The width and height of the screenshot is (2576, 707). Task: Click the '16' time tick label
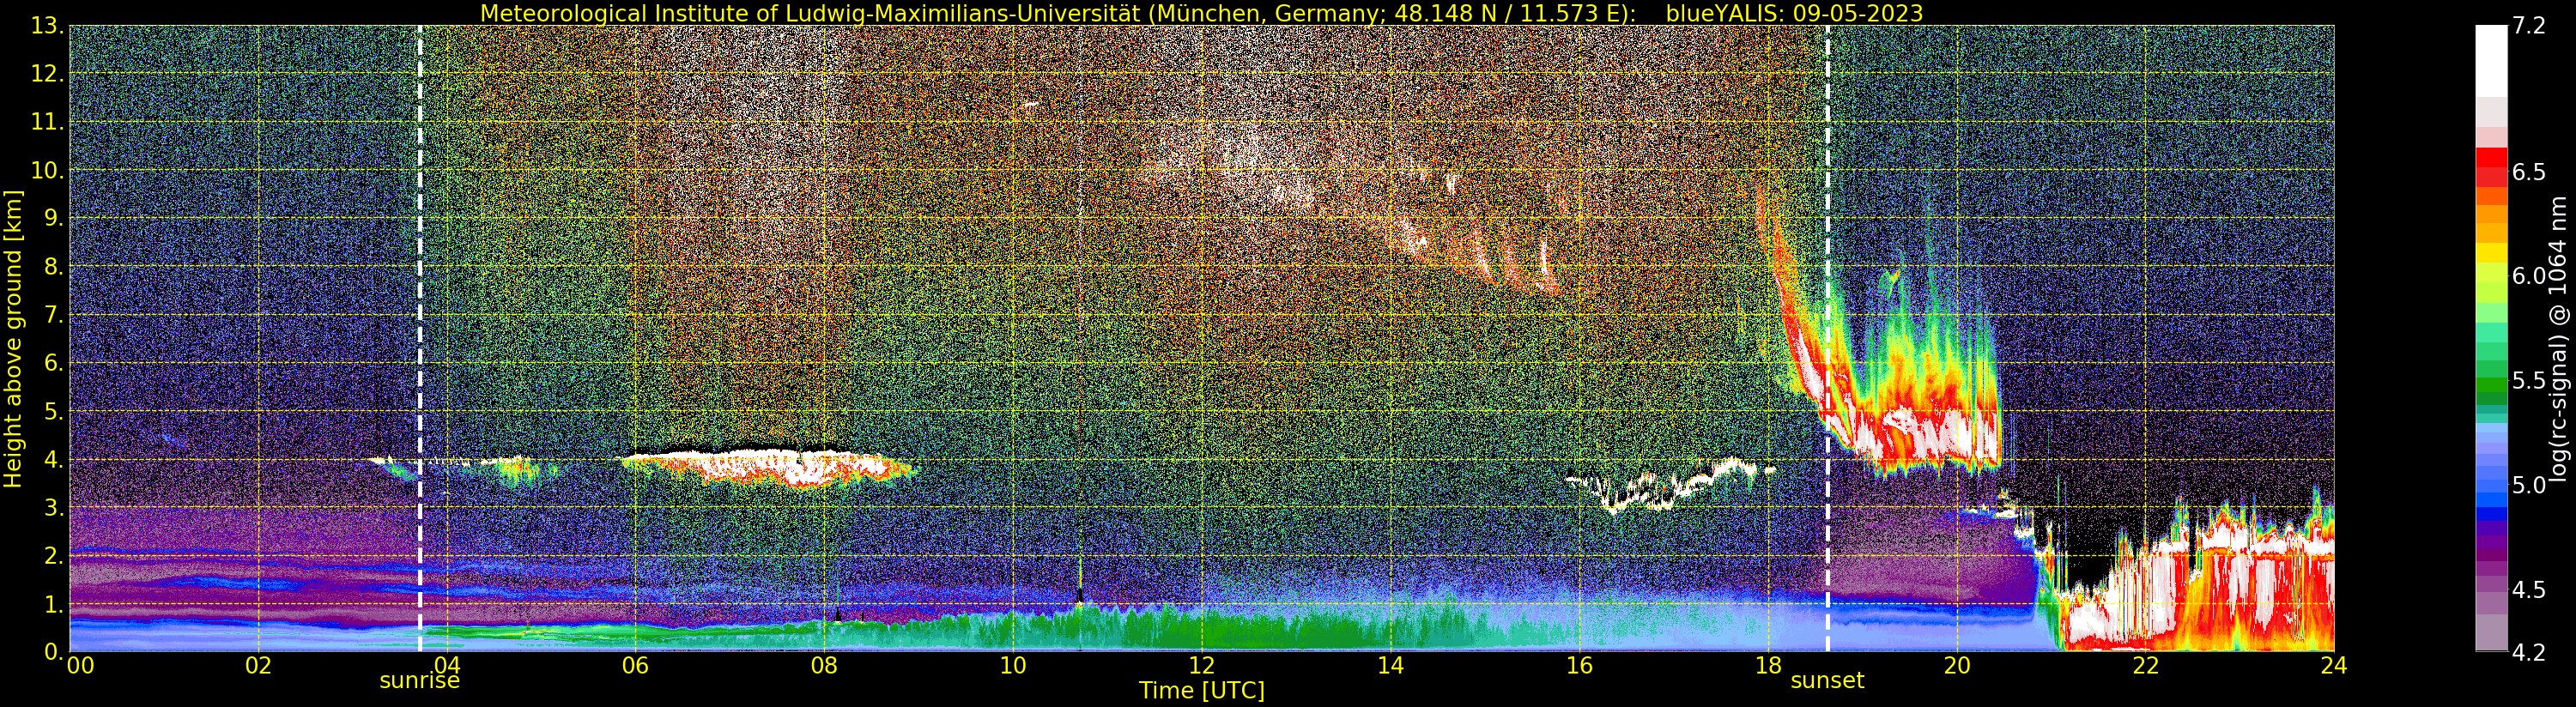point(1579,666)
